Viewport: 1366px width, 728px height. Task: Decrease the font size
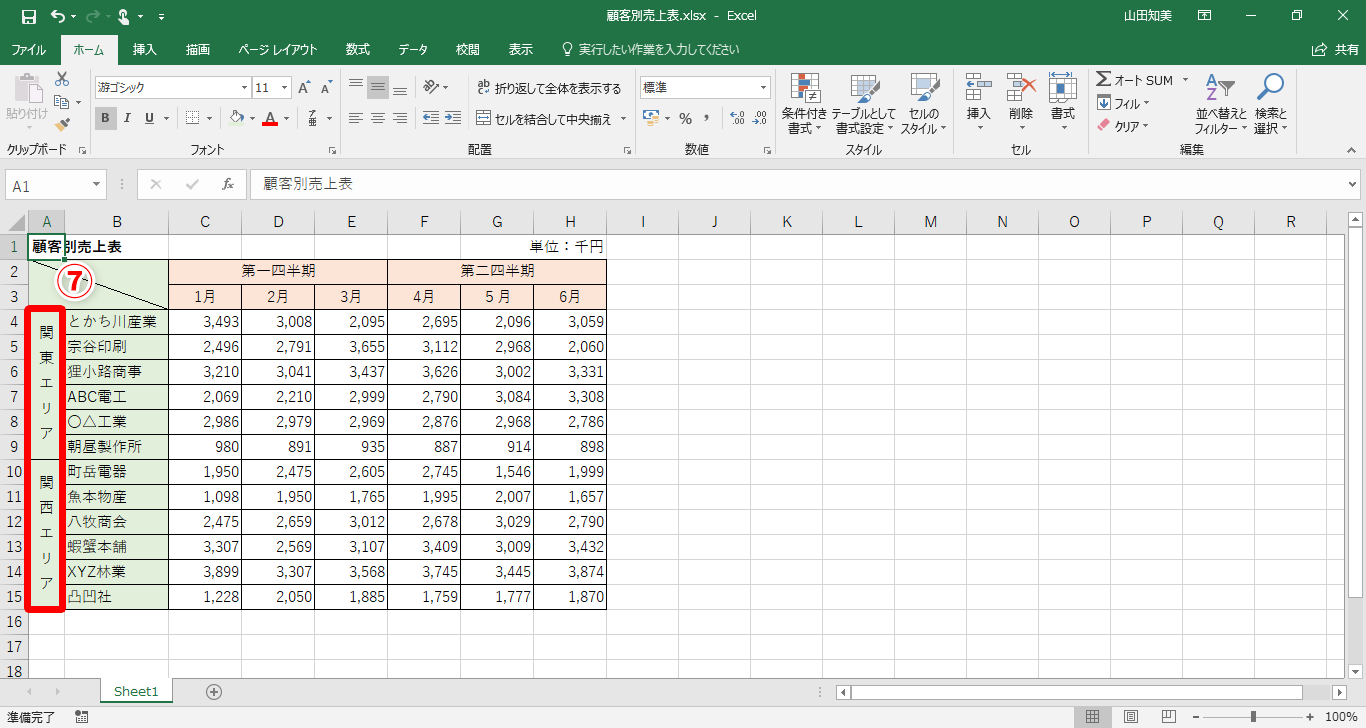327,88
